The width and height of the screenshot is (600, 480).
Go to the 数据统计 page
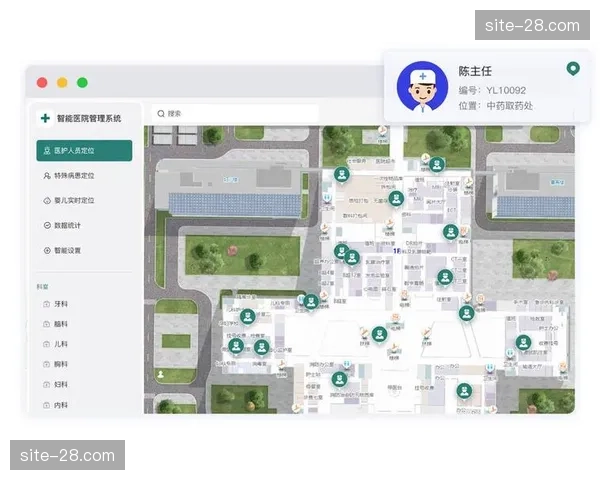coord(62,225)
